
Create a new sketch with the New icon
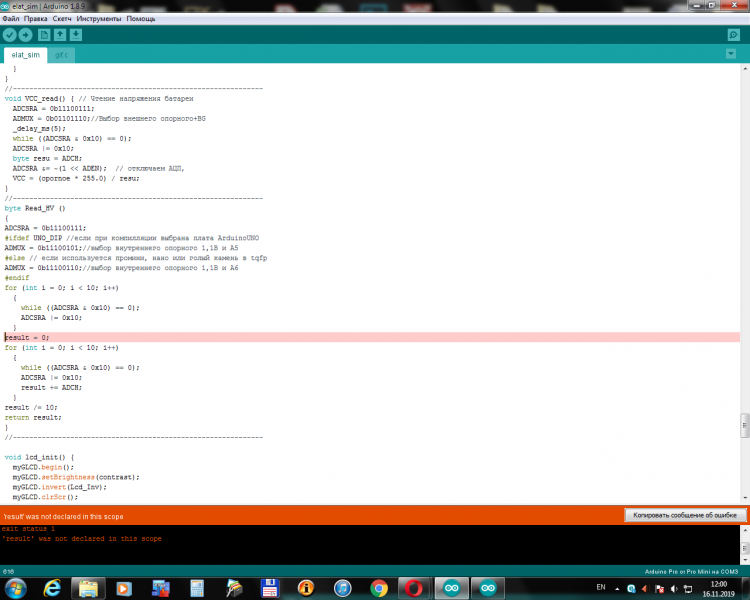44,35
